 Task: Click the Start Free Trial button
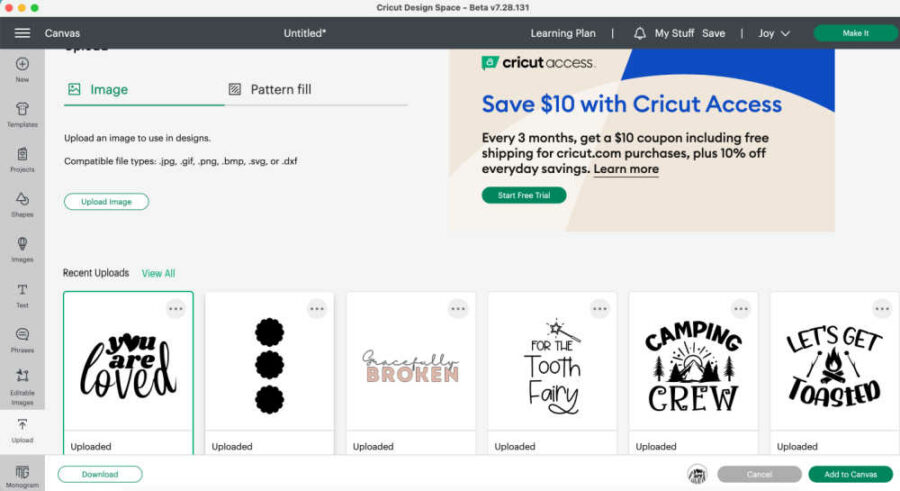pyautogui.click(x=523, y=195)
